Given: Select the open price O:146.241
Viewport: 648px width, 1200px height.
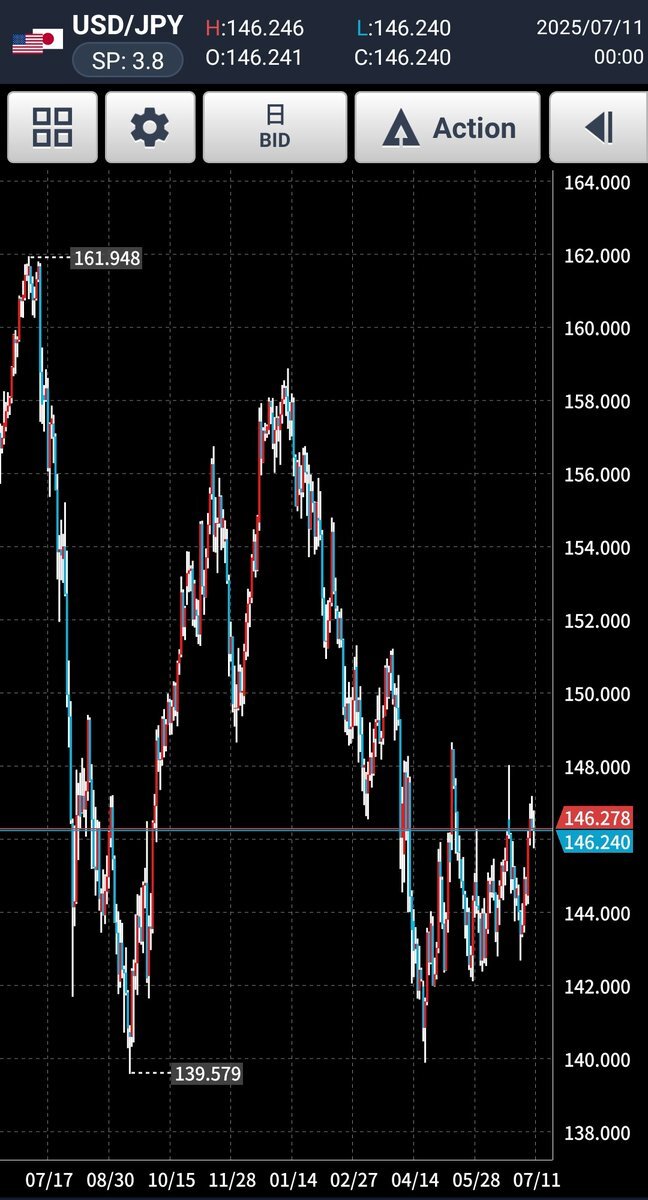Looking at the screenshot, I should 254,57.
